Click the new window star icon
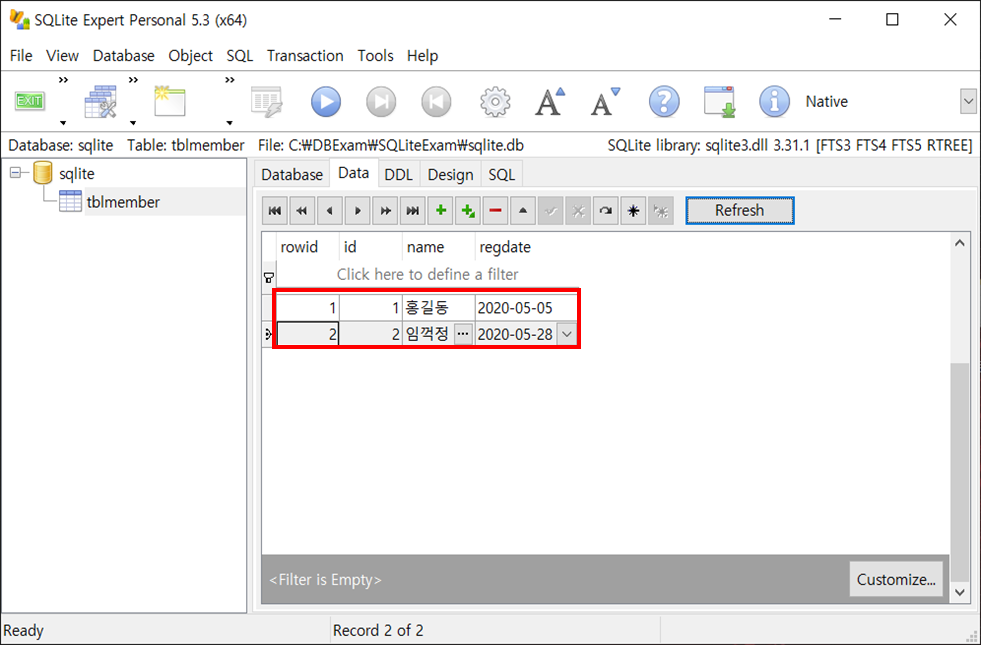The image size is (981, 645). [170, 101]
